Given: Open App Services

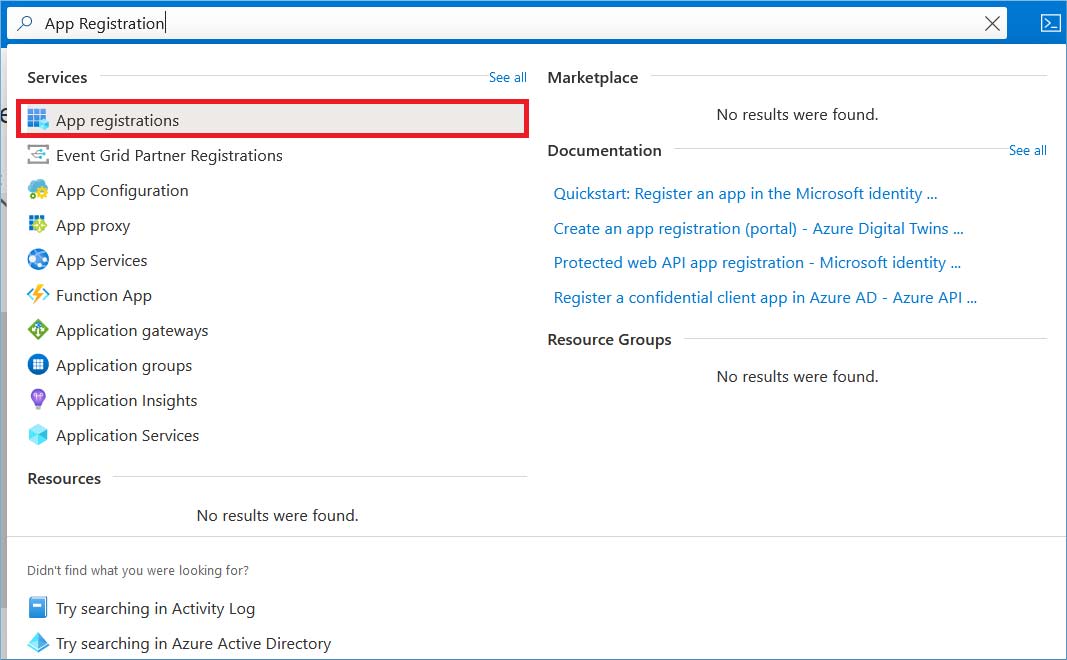Looking at the screenshot, I should (x=101, y=261).
